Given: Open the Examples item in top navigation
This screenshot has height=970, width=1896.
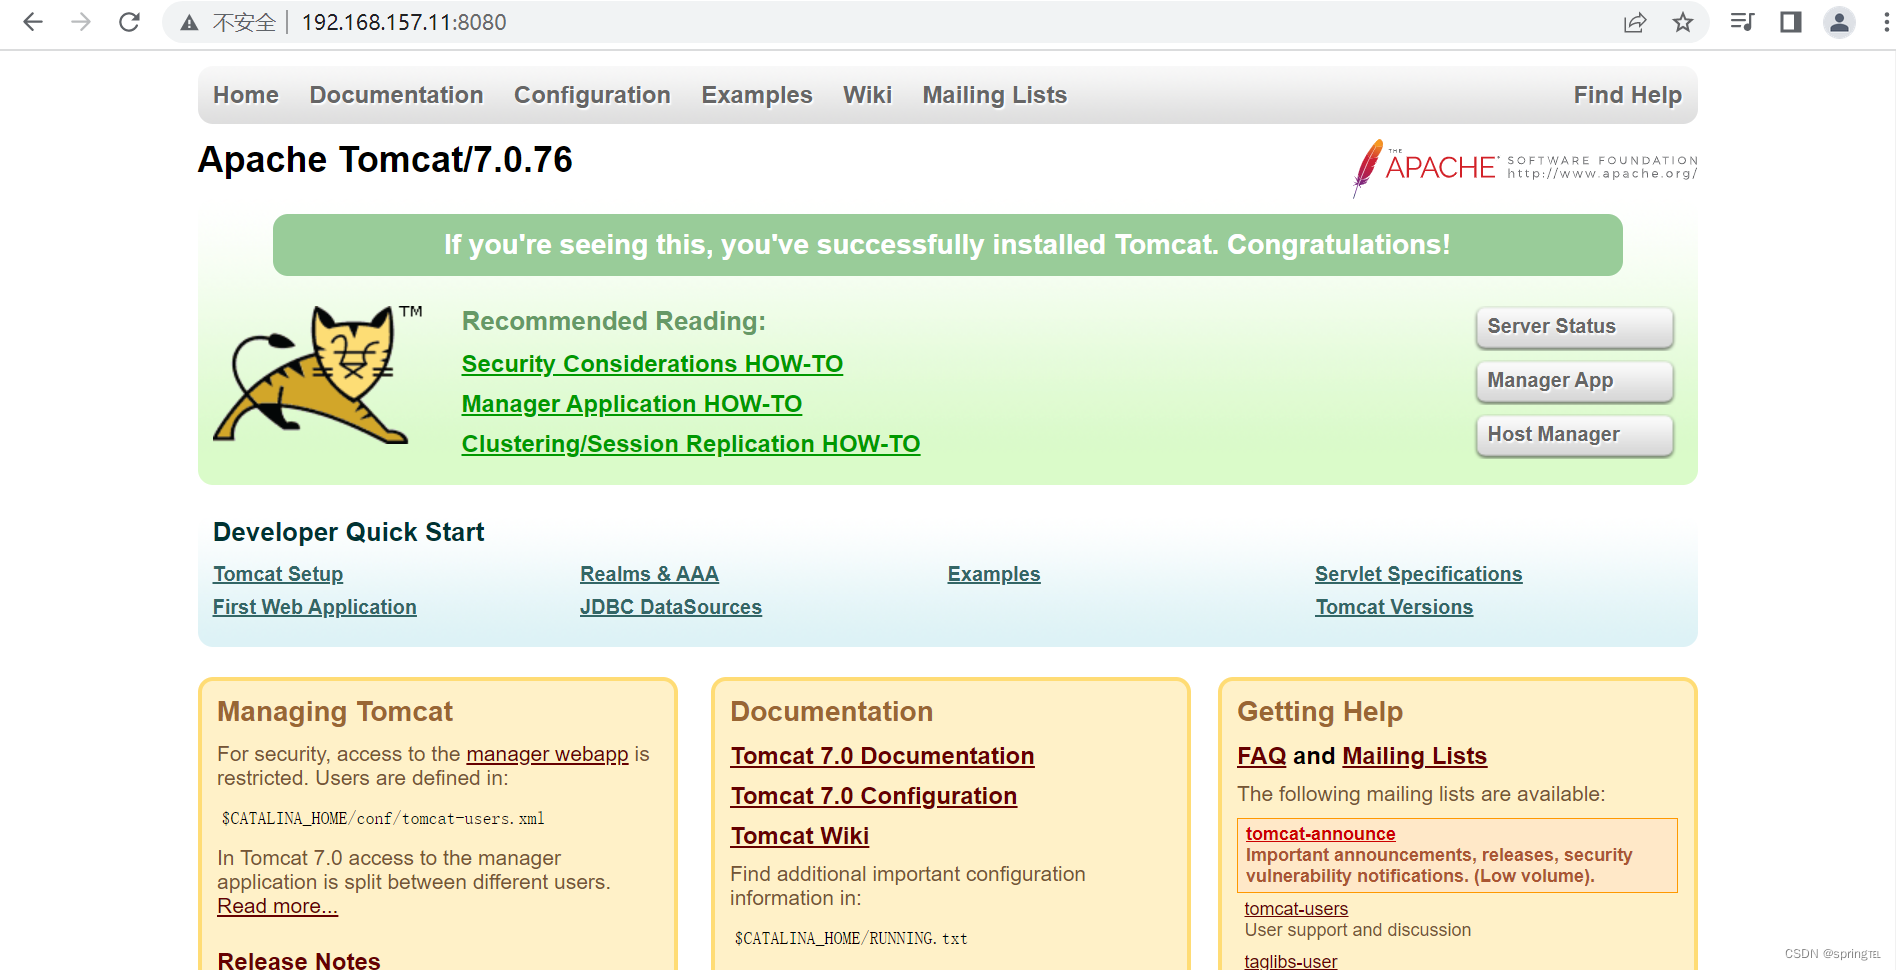Looking at the screenshot, I should pyautogui.click(x=757, y=95).
